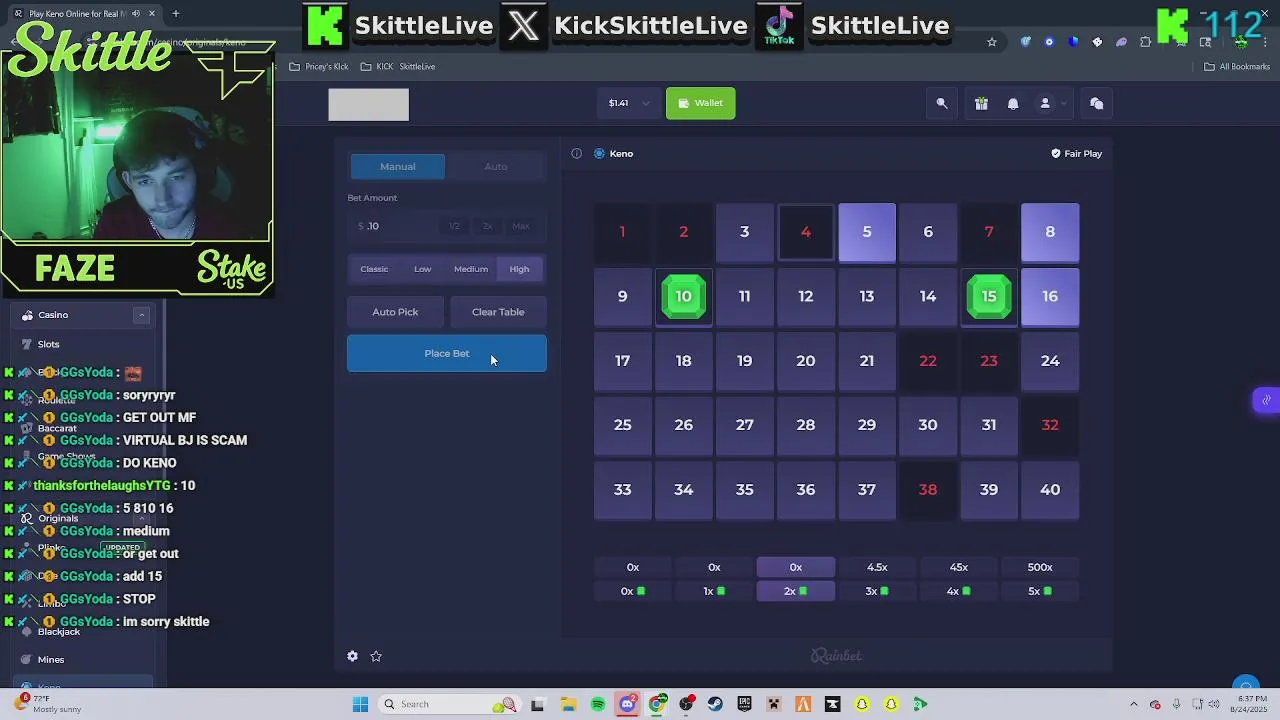Open Slots in casino sidebar

click(x=48, y=344)
